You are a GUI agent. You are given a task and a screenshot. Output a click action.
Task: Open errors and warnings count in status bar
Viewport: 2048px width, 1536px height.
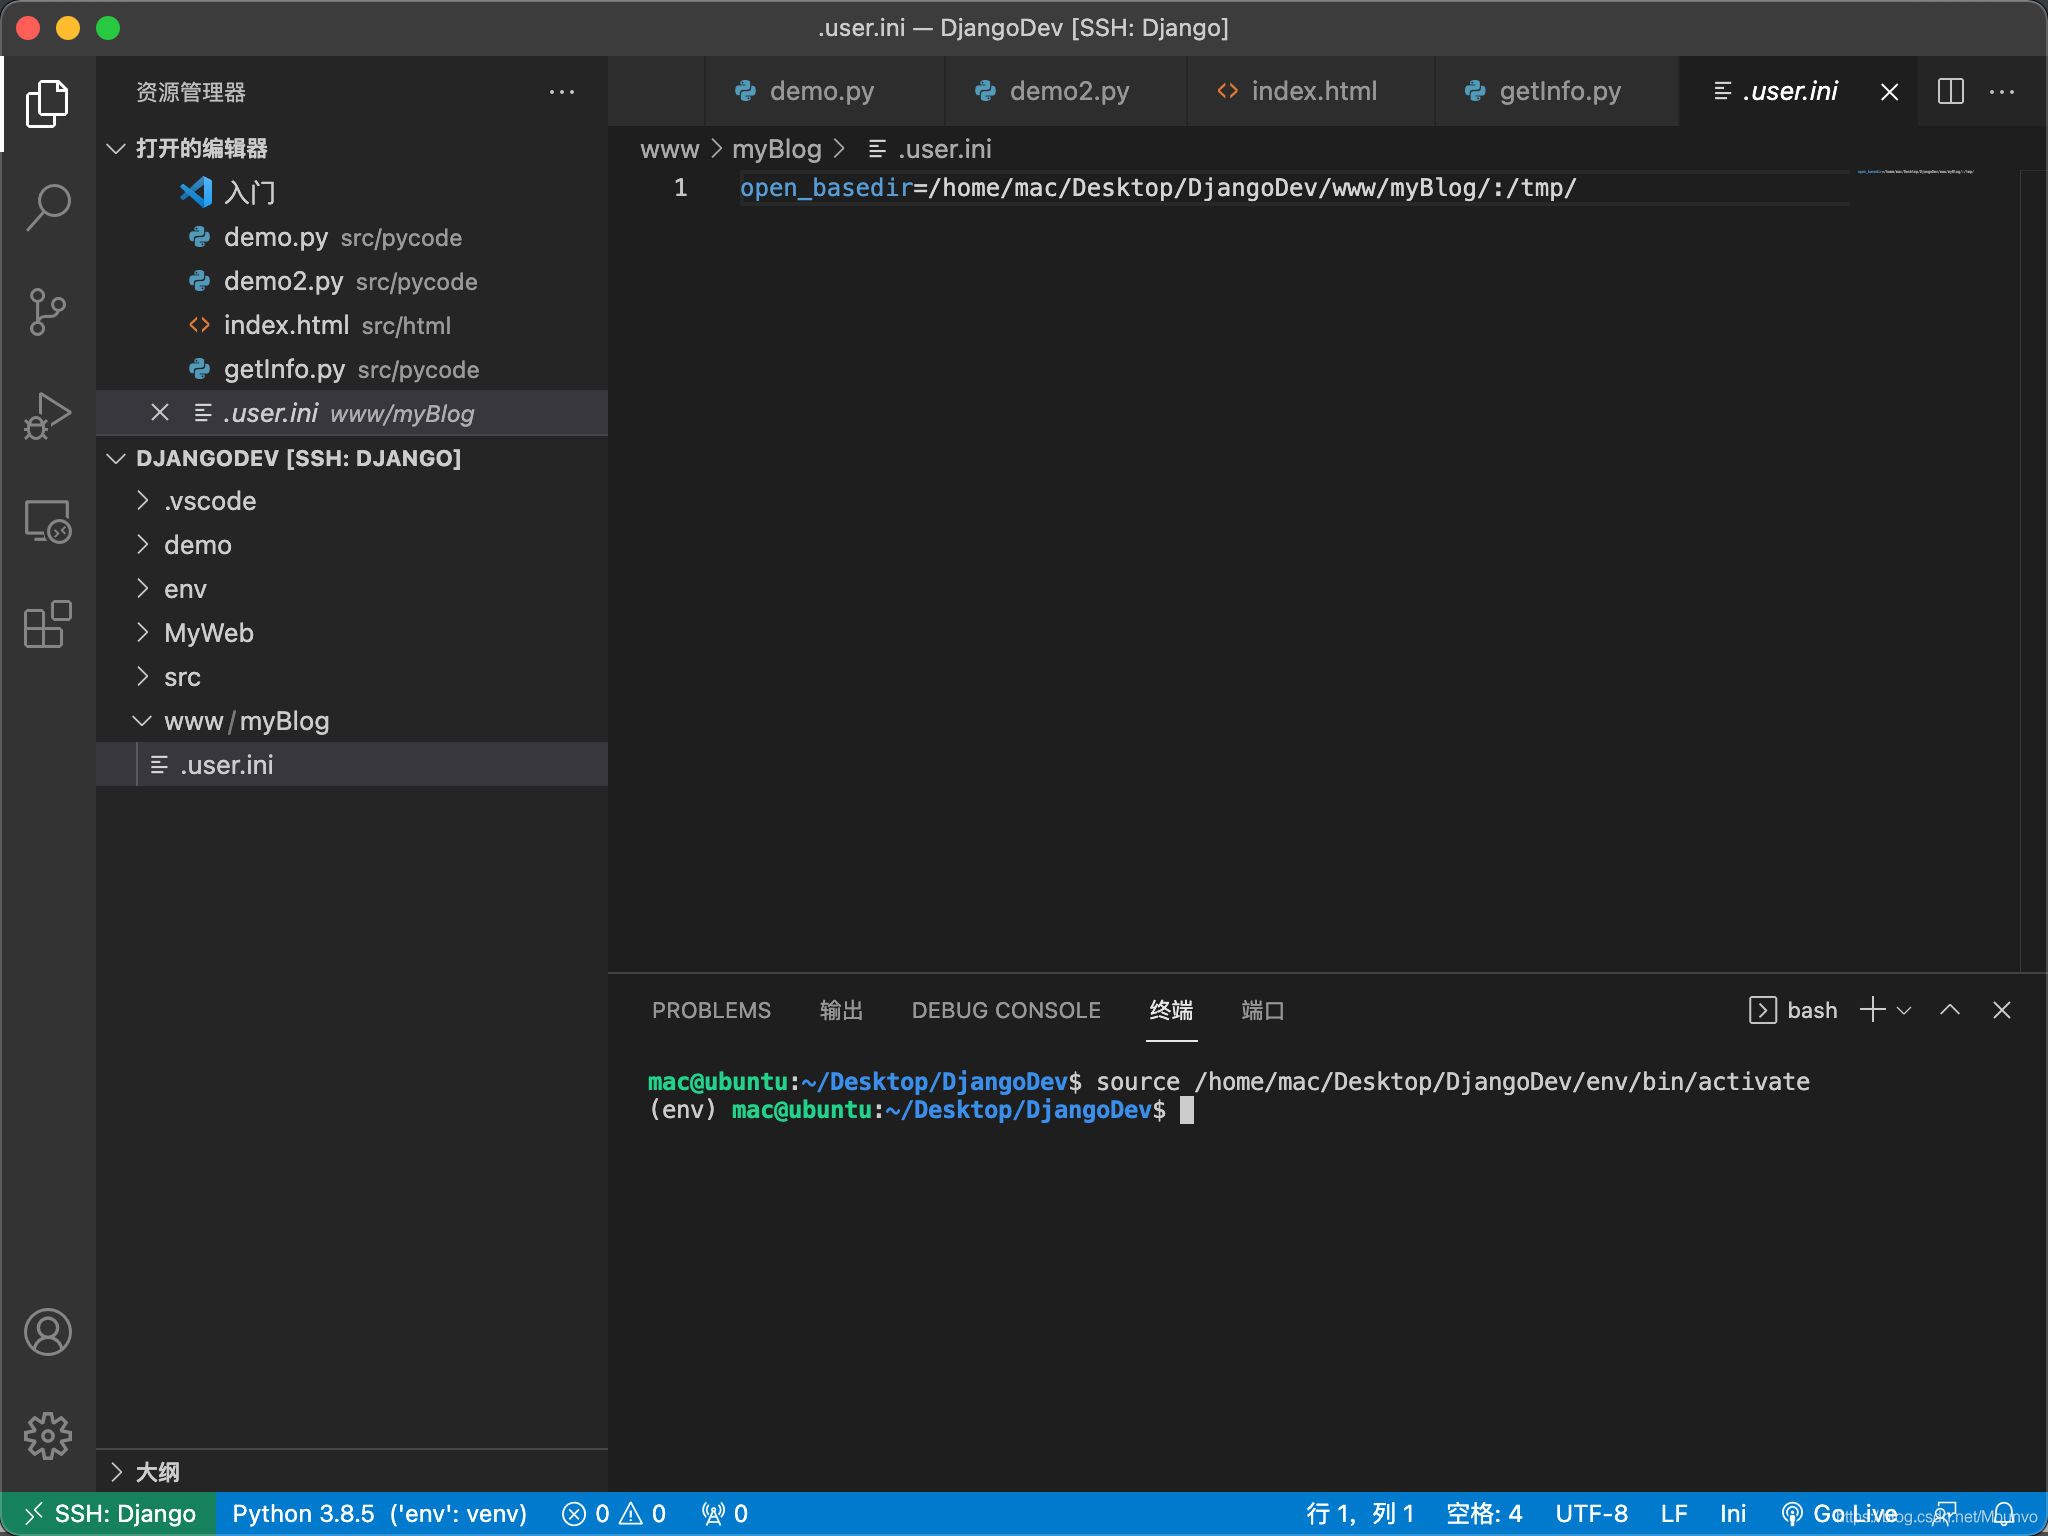coord(614,1514)
